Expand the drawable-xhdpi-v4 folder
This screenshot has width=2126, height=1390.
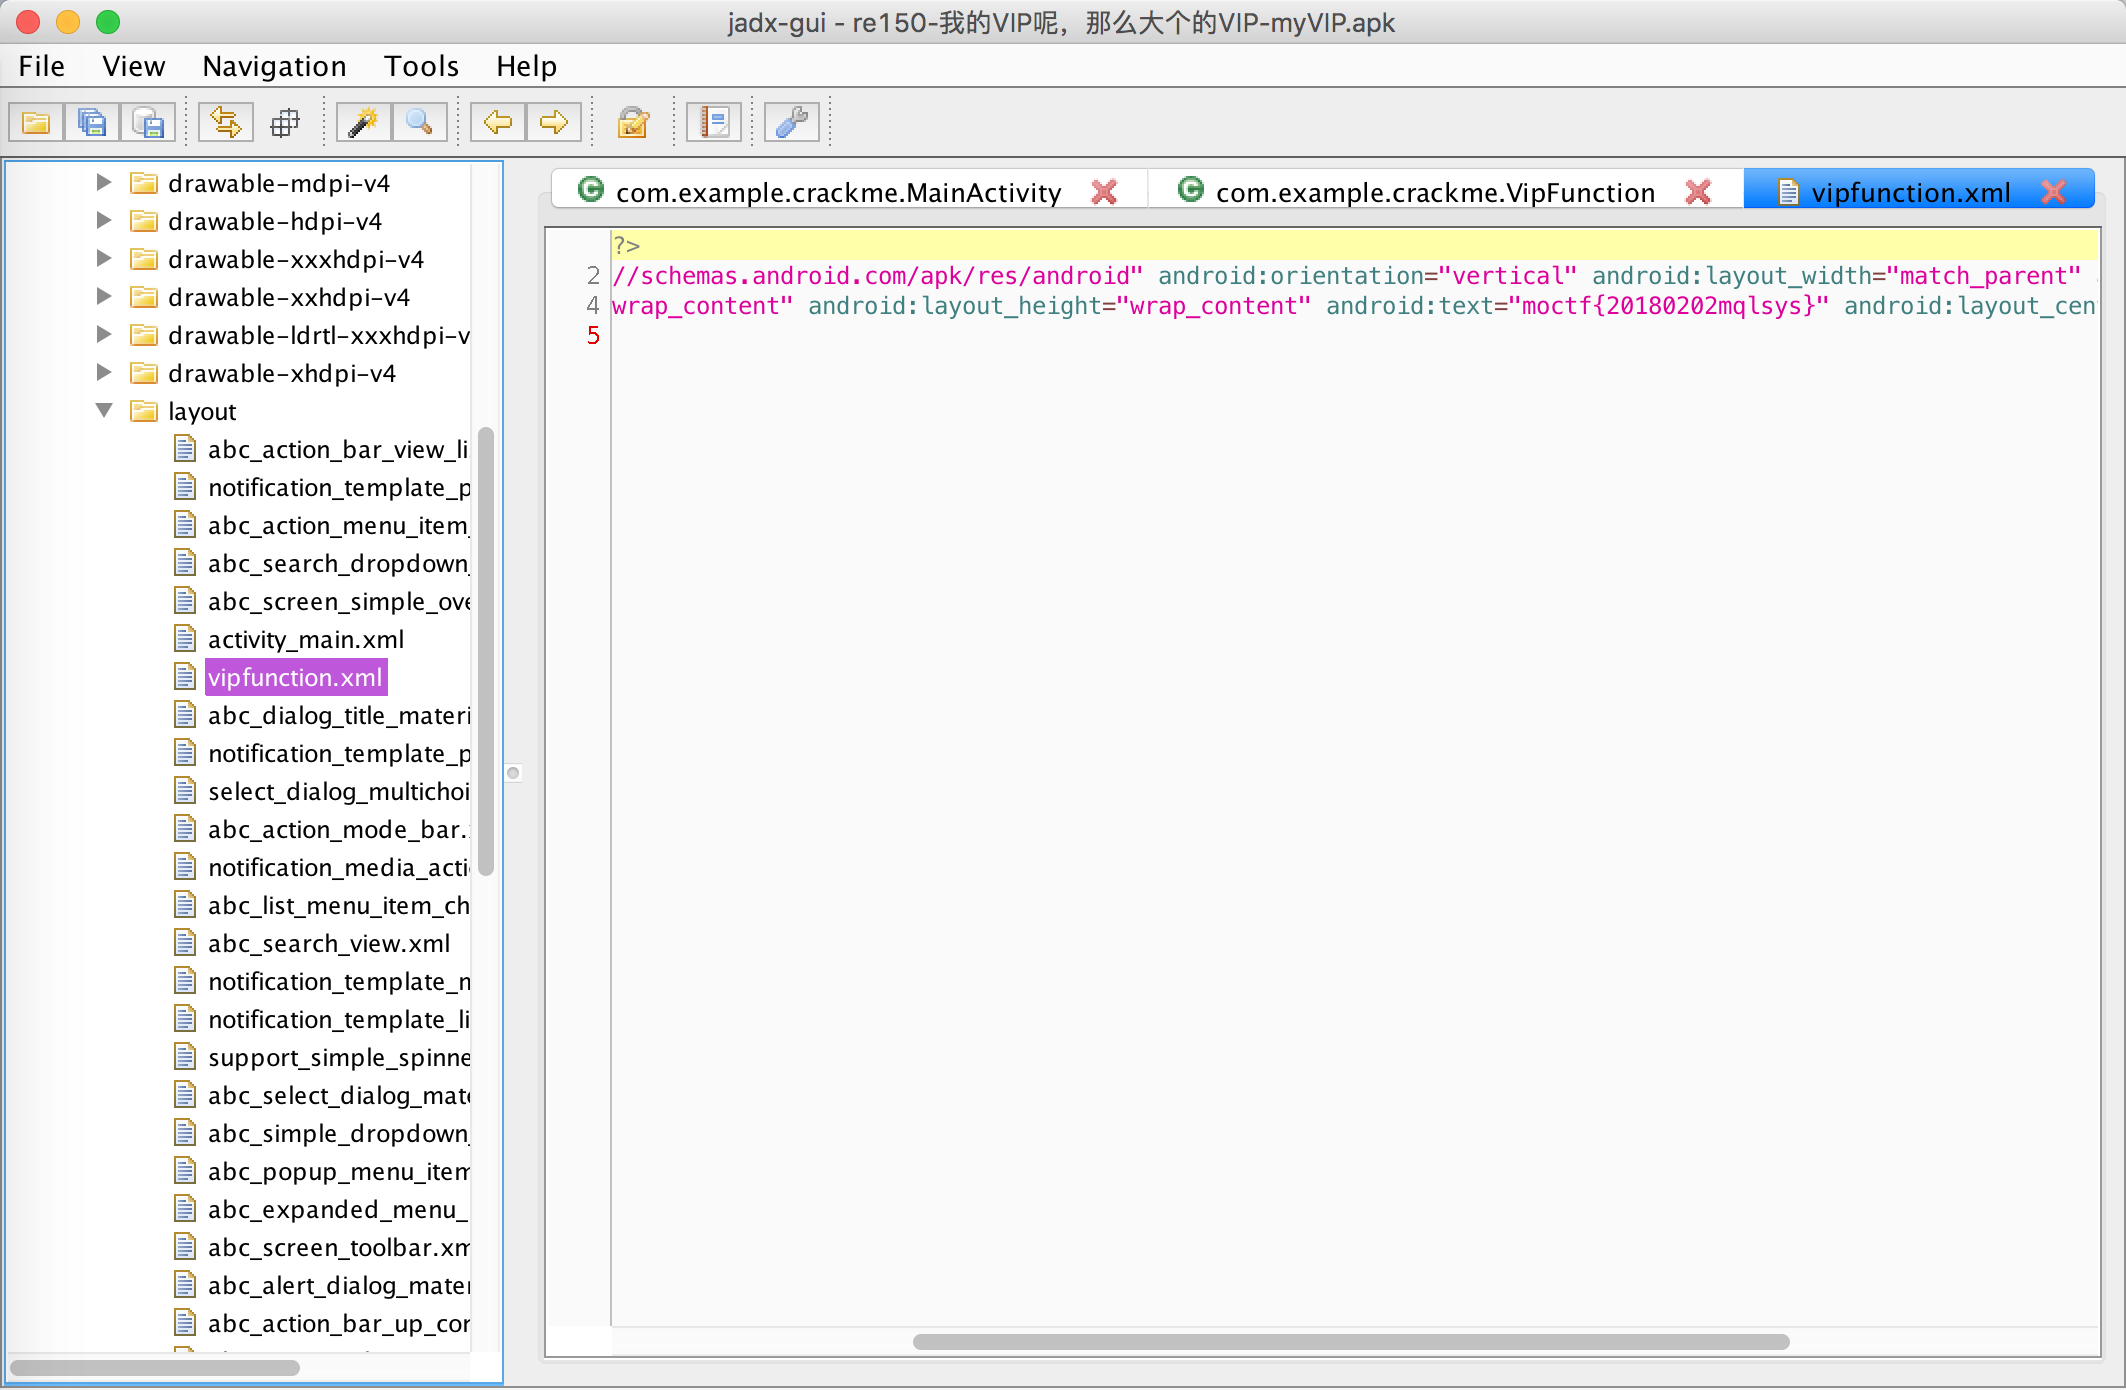coord(104,373)
